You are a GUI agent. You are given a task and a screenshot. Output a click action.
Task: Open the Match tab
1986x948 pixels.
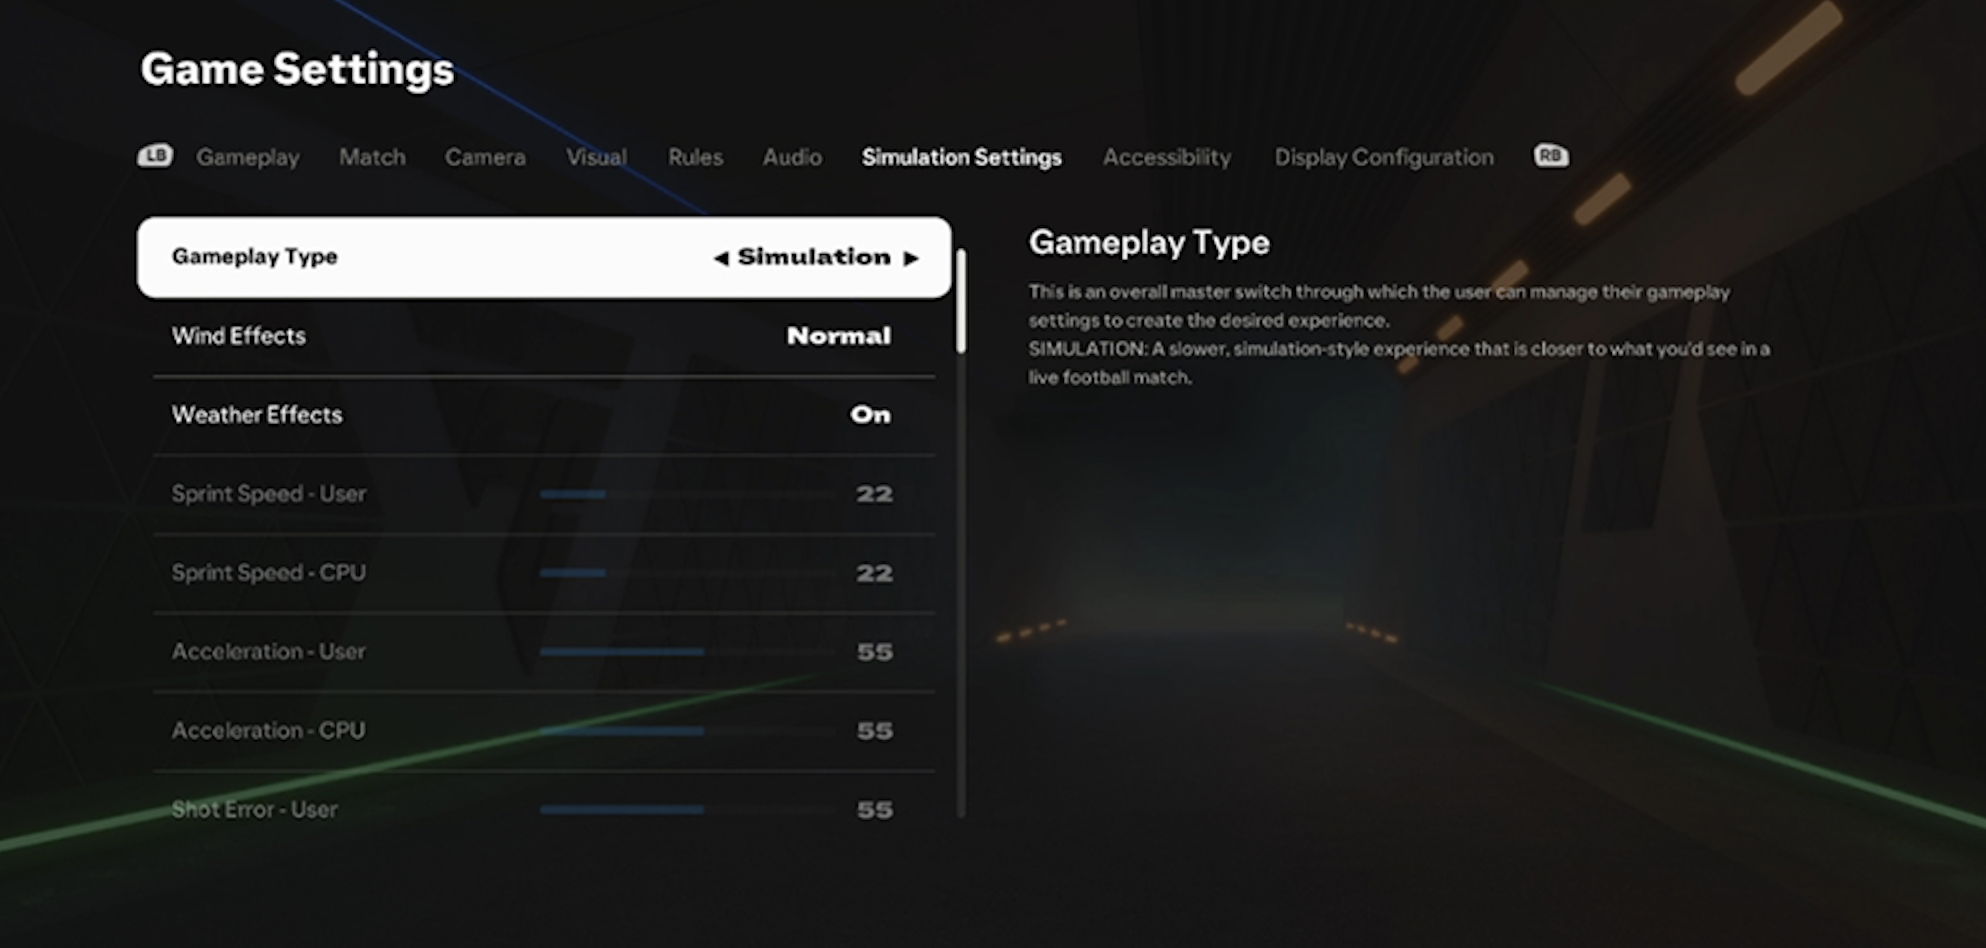tap(372, 157)
